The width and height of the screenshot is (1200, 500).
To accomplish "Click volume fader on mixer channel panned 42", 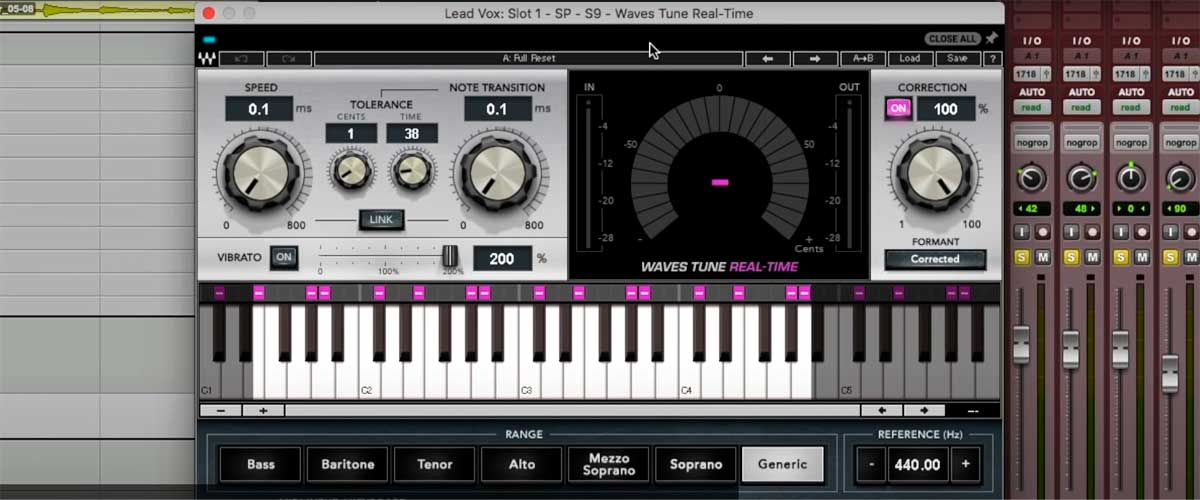I will point(1020,344).
